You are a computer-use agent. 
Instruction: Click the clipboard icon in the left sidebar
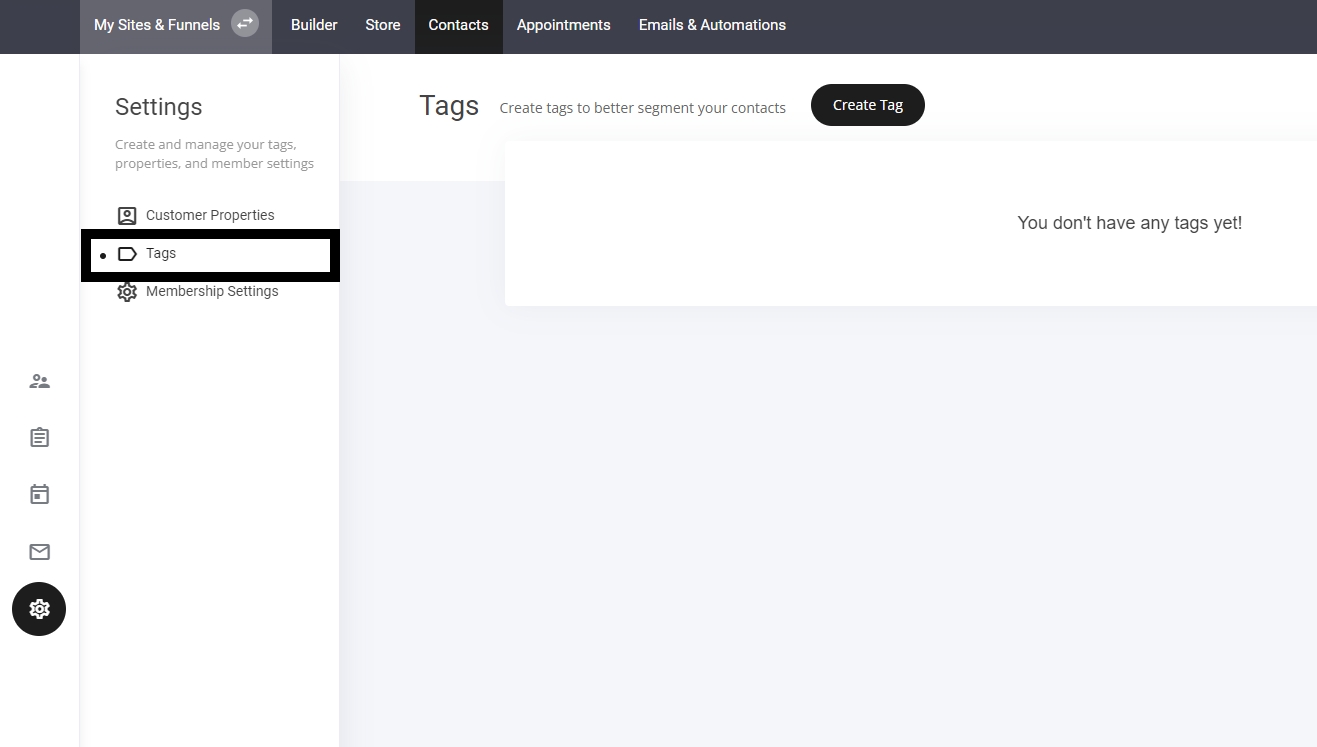click(x=39, y=438)
